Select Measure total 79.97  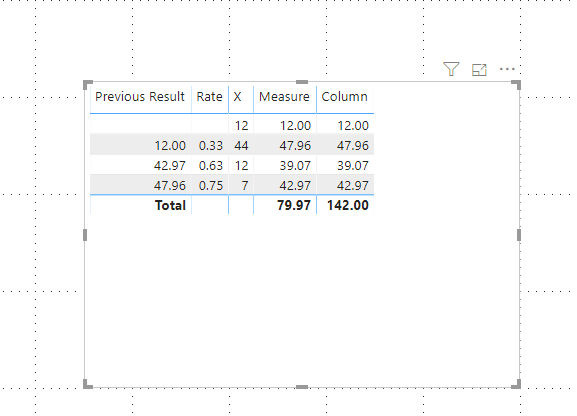coord(294,205)
